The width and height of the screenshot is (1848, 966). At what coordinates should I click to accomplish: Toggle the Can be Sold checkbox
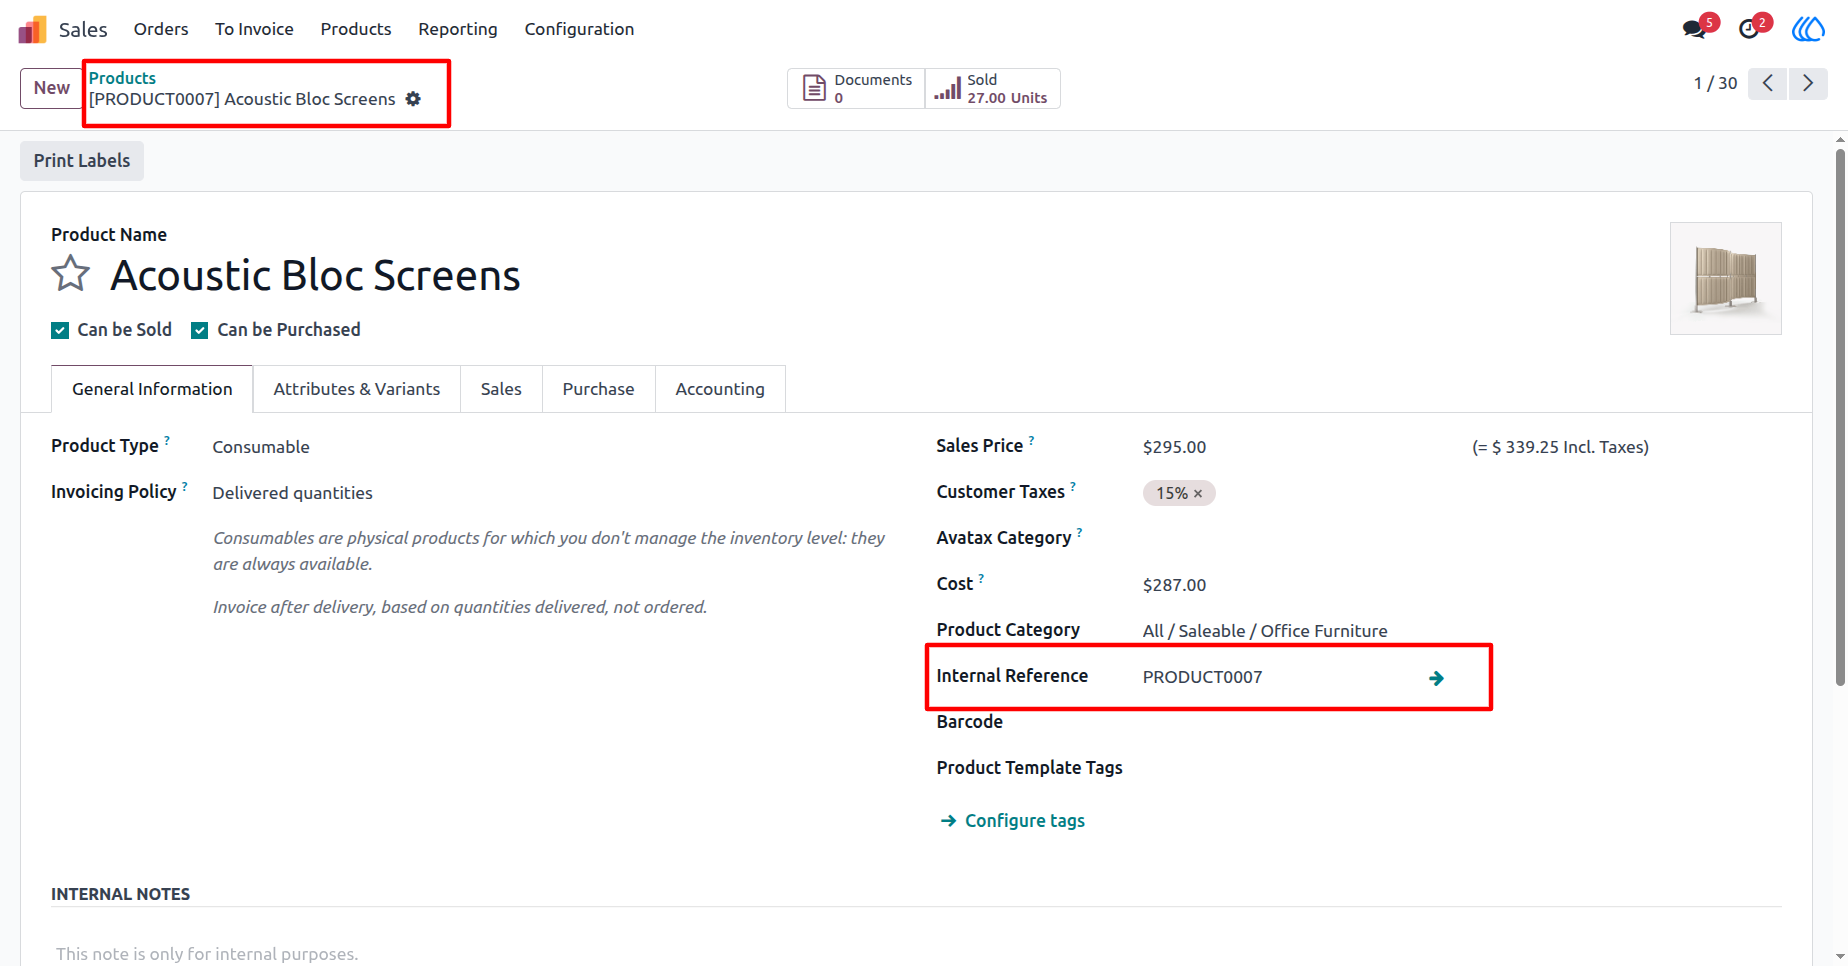(x=60, y=330)
